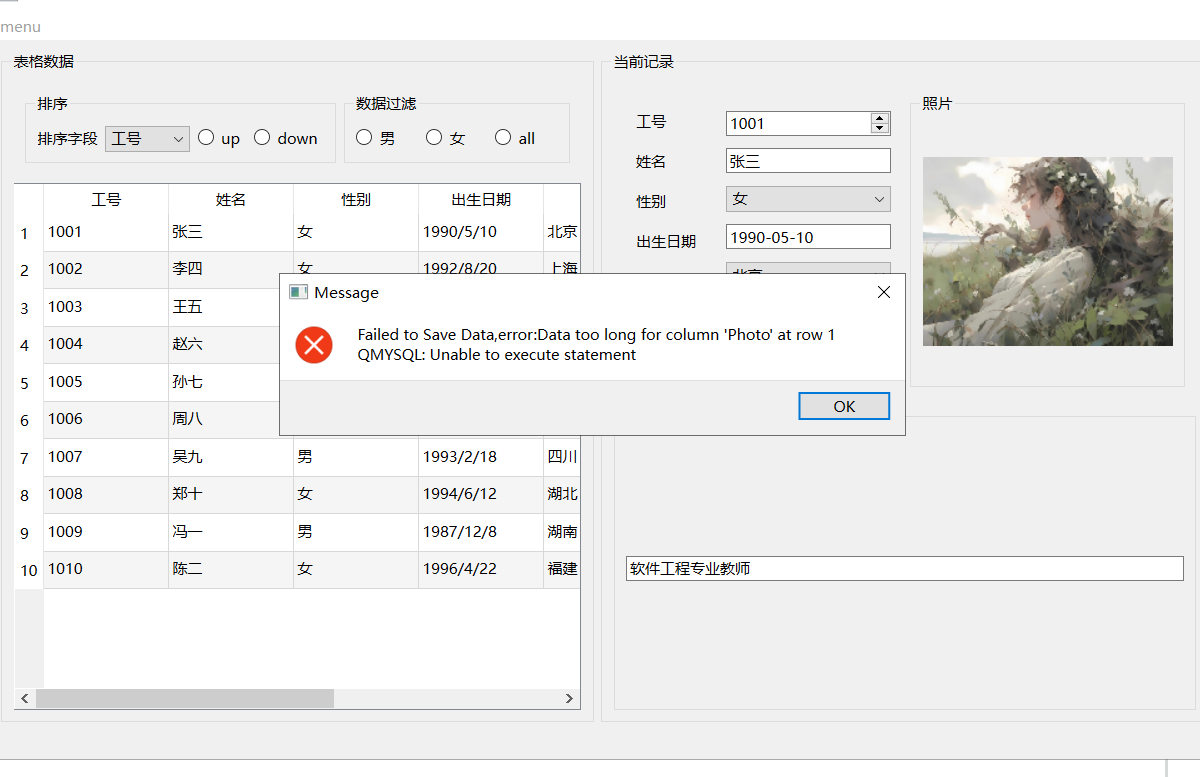Select the 女 filter radio button

(x=446, y=138)
